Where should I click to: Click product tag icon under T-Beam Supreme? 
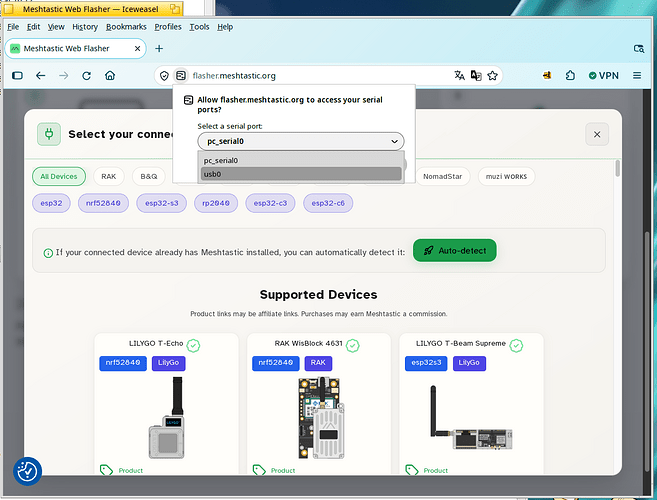point(411,470)
